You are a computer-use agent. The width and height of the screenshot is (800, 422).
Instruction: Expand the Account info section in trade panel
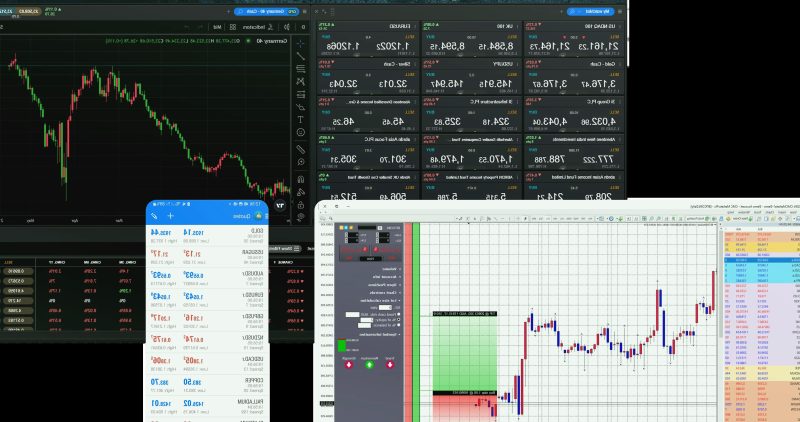pyautogui.click(x=387, y=277)
